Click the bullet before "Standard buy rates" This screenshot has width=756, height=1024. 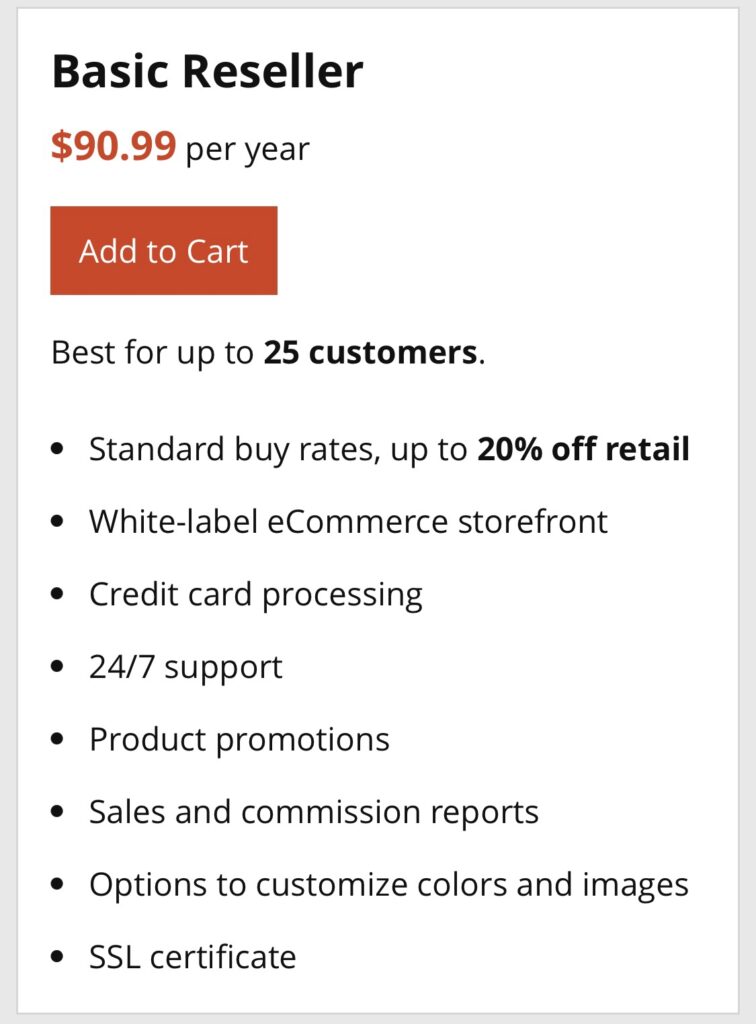click(x=58, y=449)
